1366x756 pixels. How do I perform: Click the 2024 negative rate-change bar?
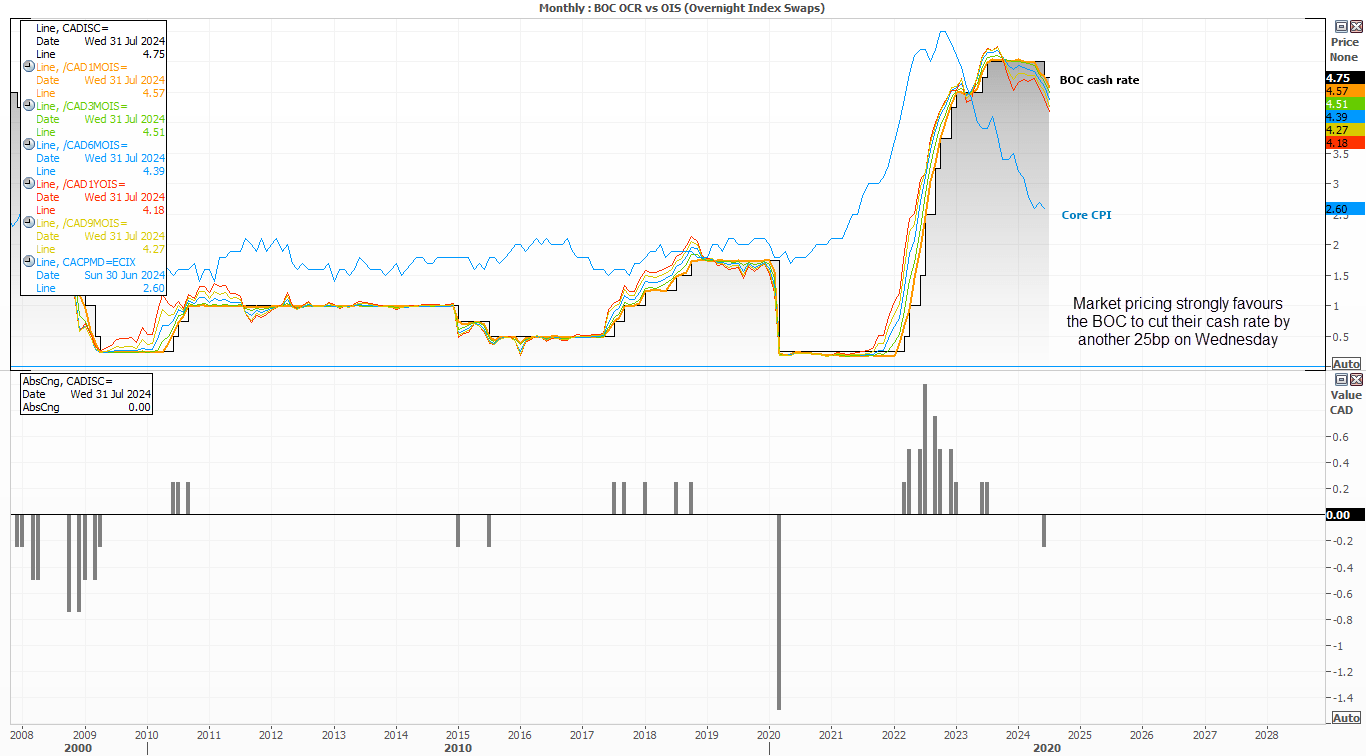coord(1044,531)
